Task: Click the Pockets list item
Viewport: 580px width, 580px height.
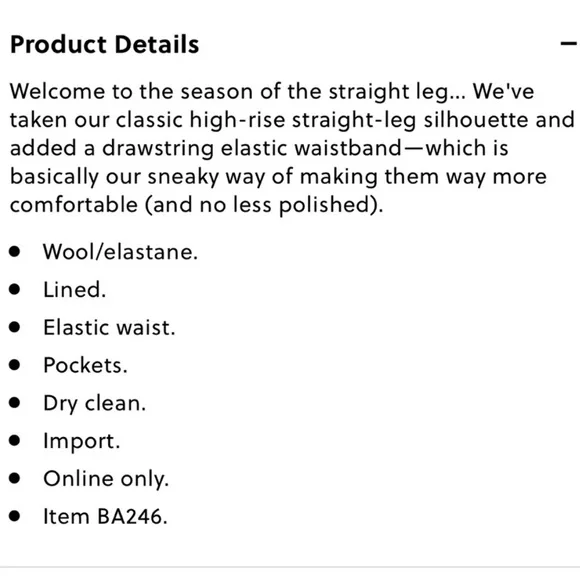Action: [x=85, y=365]
